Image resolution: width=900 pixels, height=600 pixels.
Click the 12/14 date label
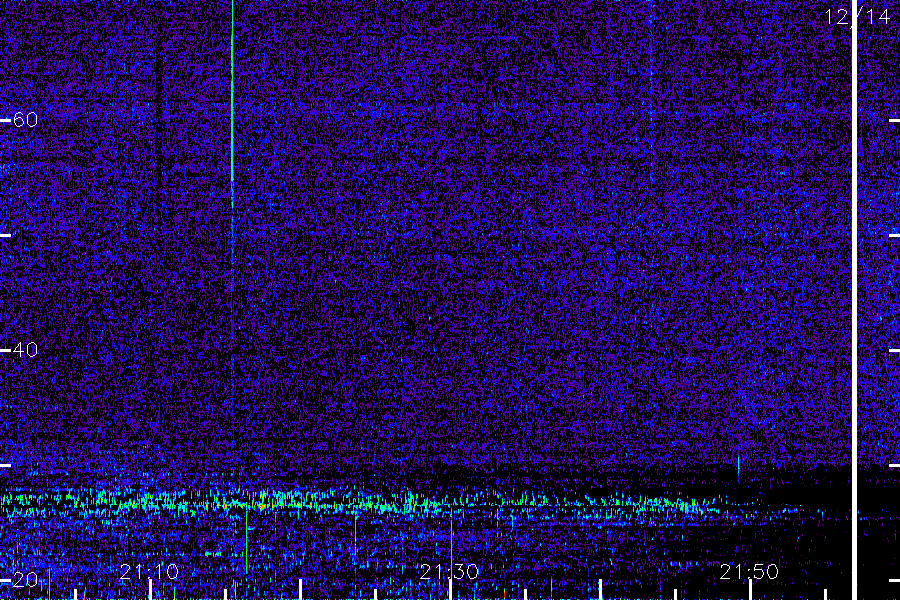coord(858,16)
